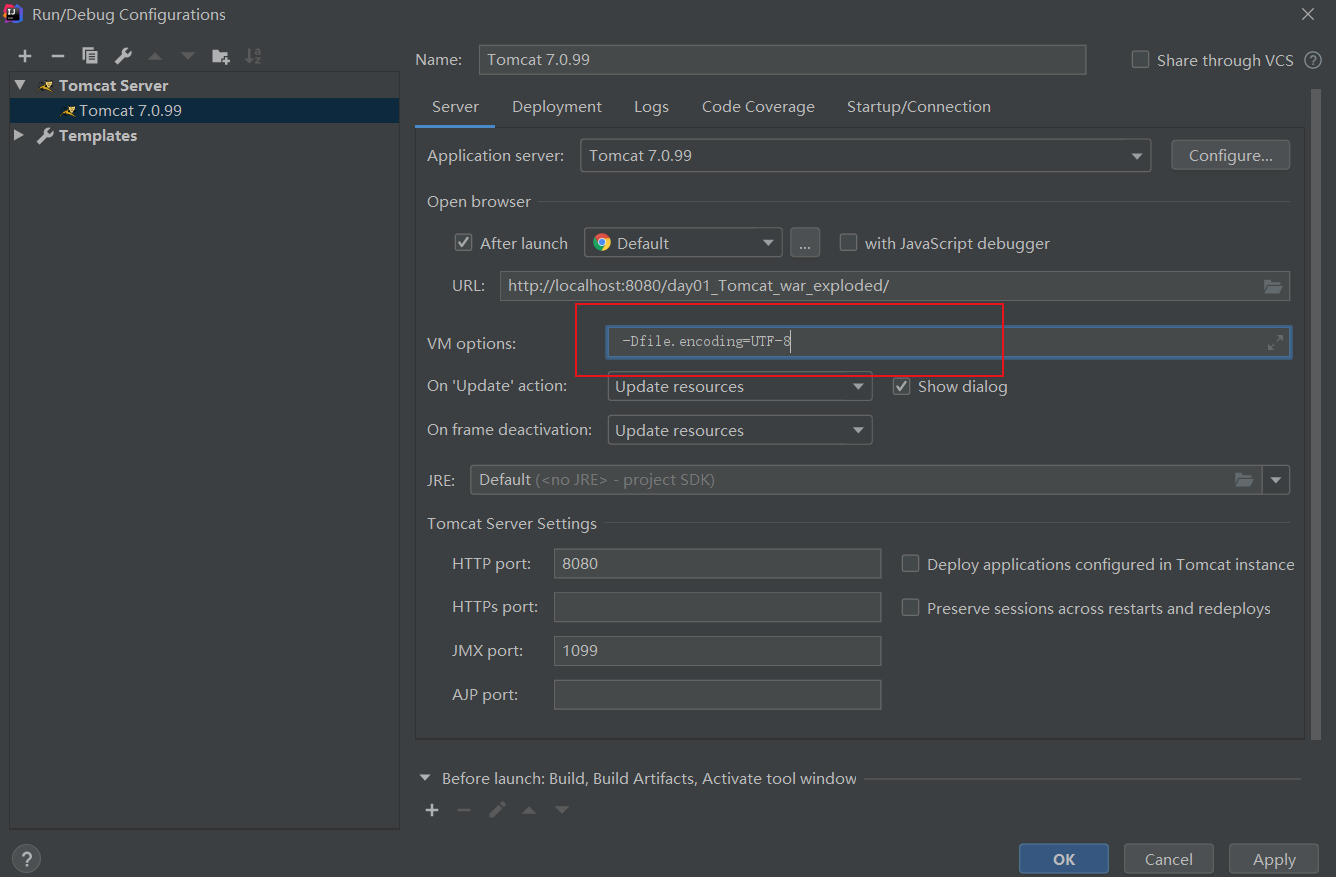Expand Templates tree node

pyautogui.click(x=19, y=135)
